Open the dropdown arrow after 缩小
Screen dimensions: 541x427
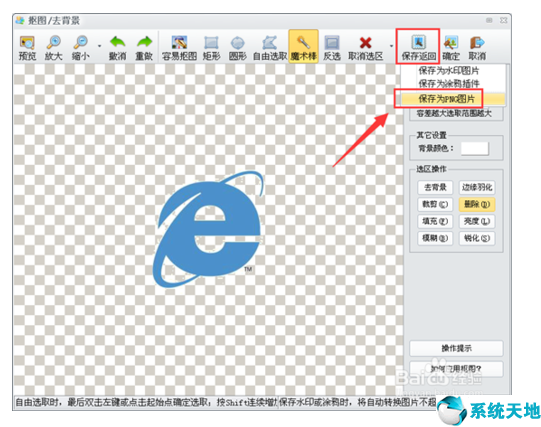point(99,46)
